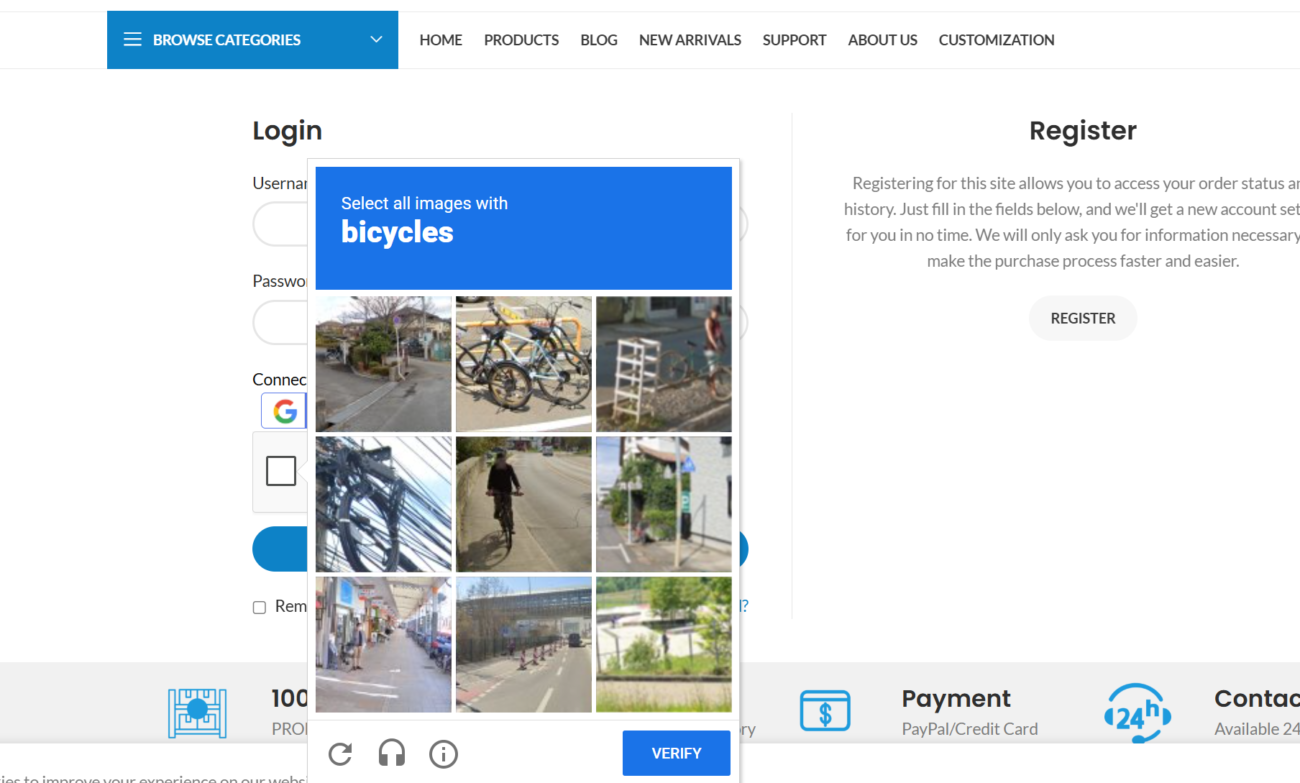Click the Username input field
This screenshot has height=783, width=1300.
pyautogui.click(x=280, y=225)
